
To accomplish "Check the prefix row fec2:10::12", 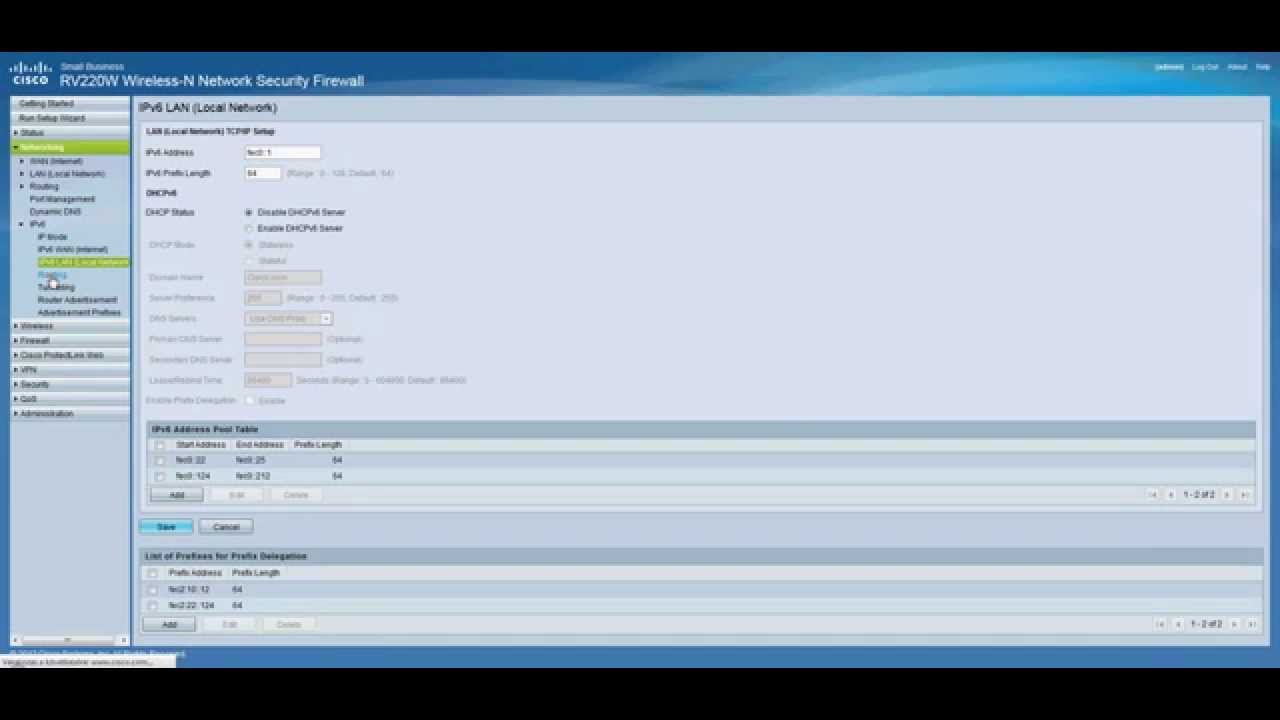I will pyautogui.click(x=152, y=590).
